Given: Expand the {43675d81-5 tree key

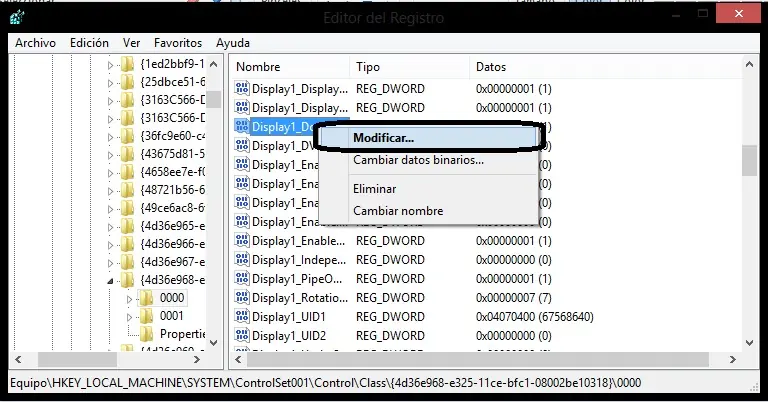Looking at the screenshot, I should point(110,155).
